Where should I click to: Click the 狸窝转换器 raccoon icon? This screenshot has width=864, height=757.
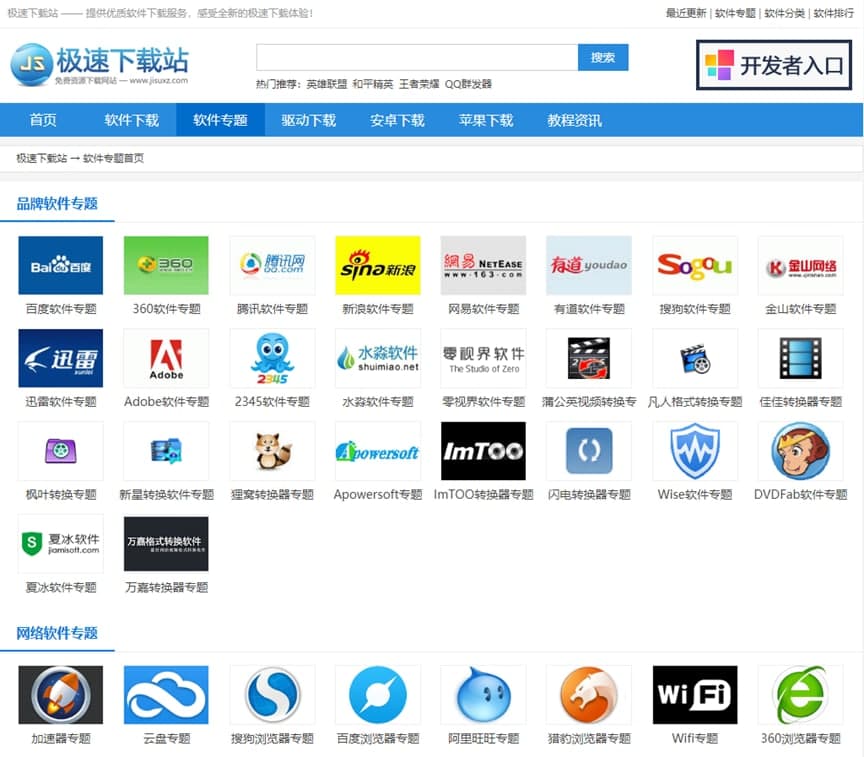[x=272, y=451]
